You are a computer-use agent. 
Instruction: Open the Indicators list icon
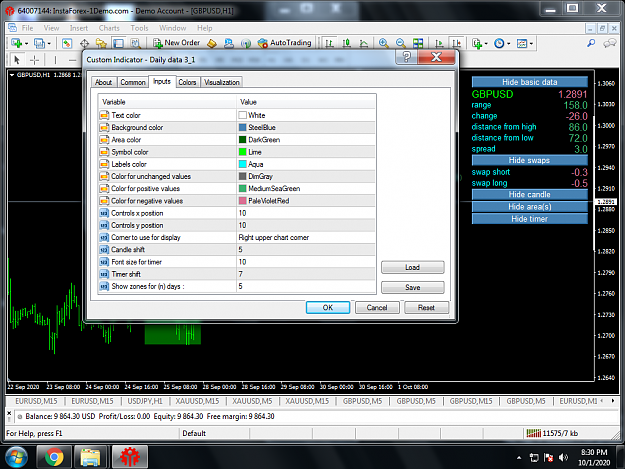tap(477, 43)
